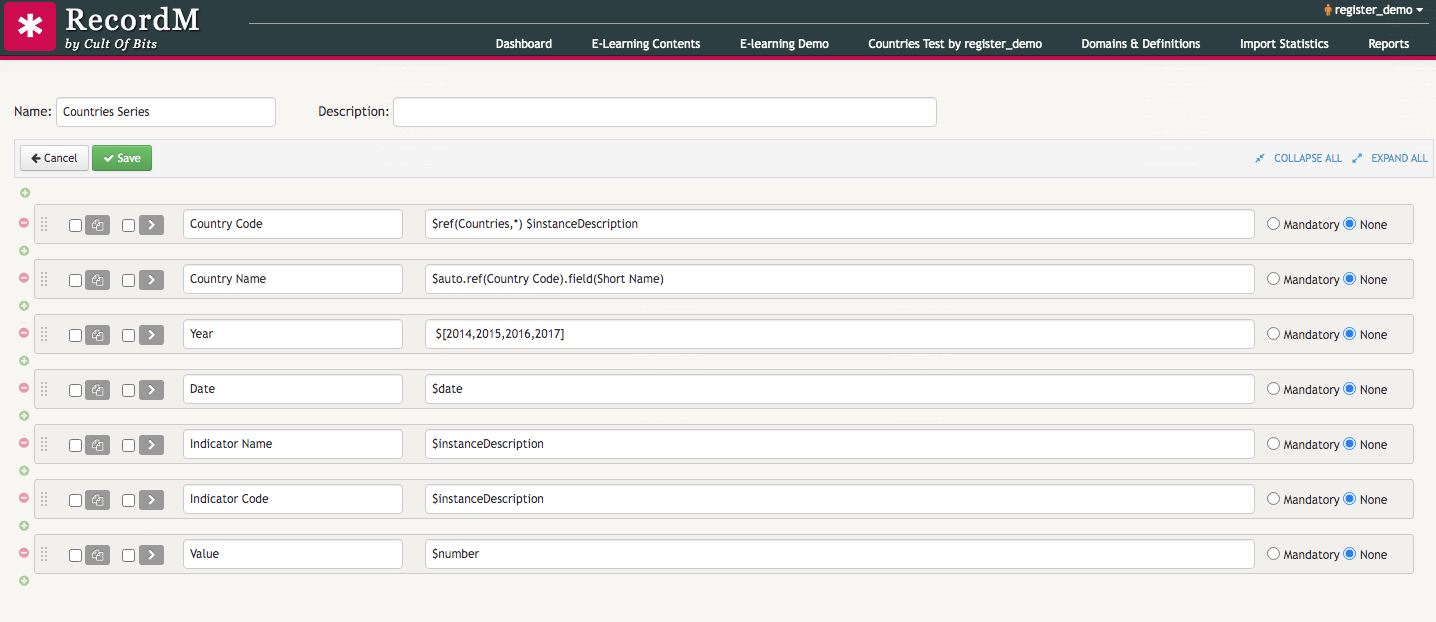Open the register_demo user dropdown
The width and height of the screenshot is (1436, 622).
point(1373,10)
